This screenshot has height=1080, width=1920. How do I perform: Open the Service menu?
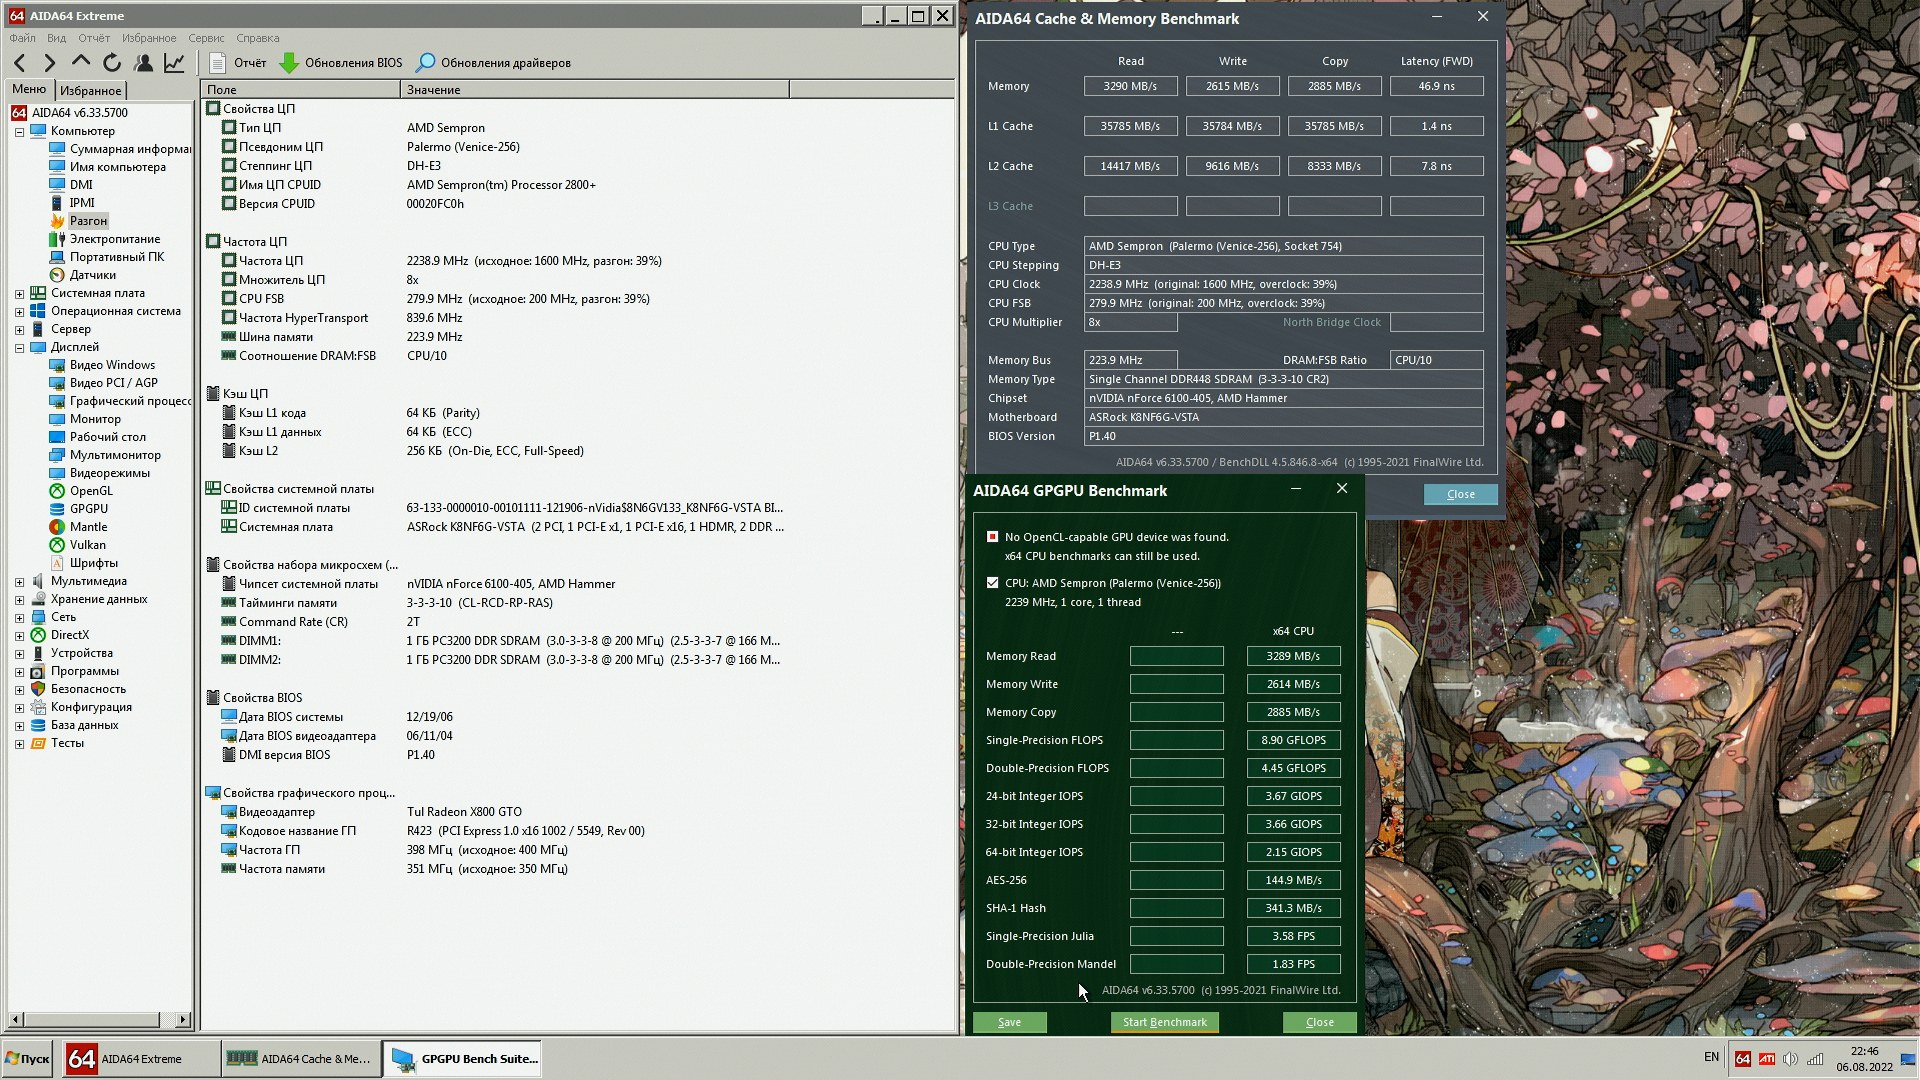click(x=206, y=38)
